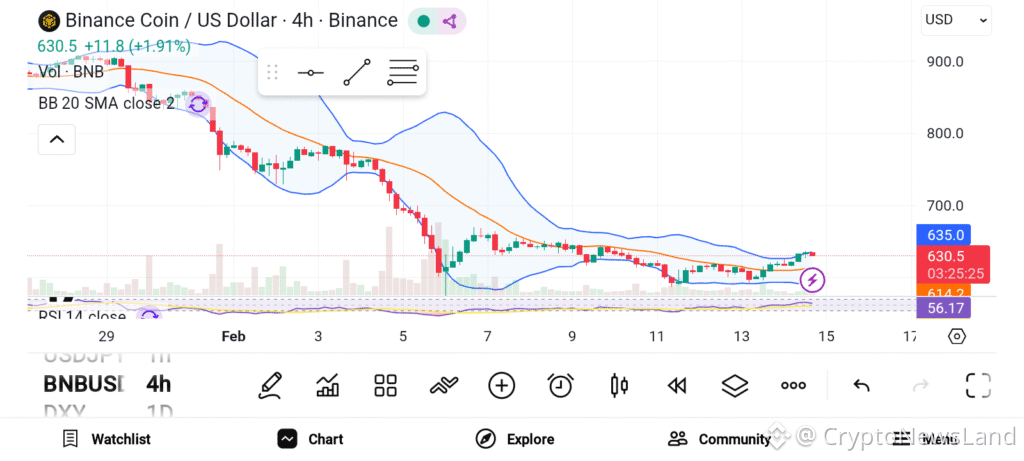Select the BB 20 SMA close 2 legend
Screen dimensions: 1024x461
tap(106, 103)
